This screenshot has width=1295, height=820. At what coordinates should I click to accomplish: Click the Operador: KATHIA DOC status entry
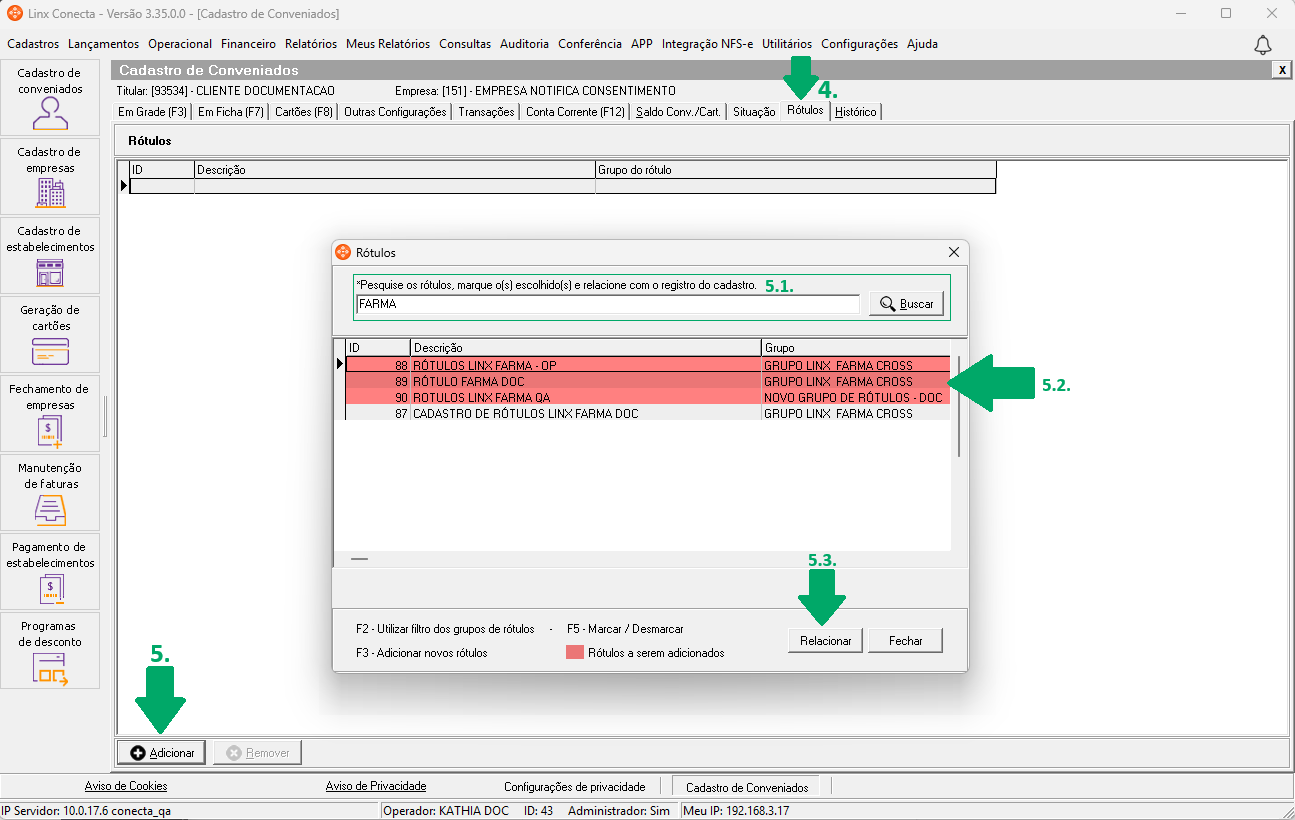click(446, 811)
